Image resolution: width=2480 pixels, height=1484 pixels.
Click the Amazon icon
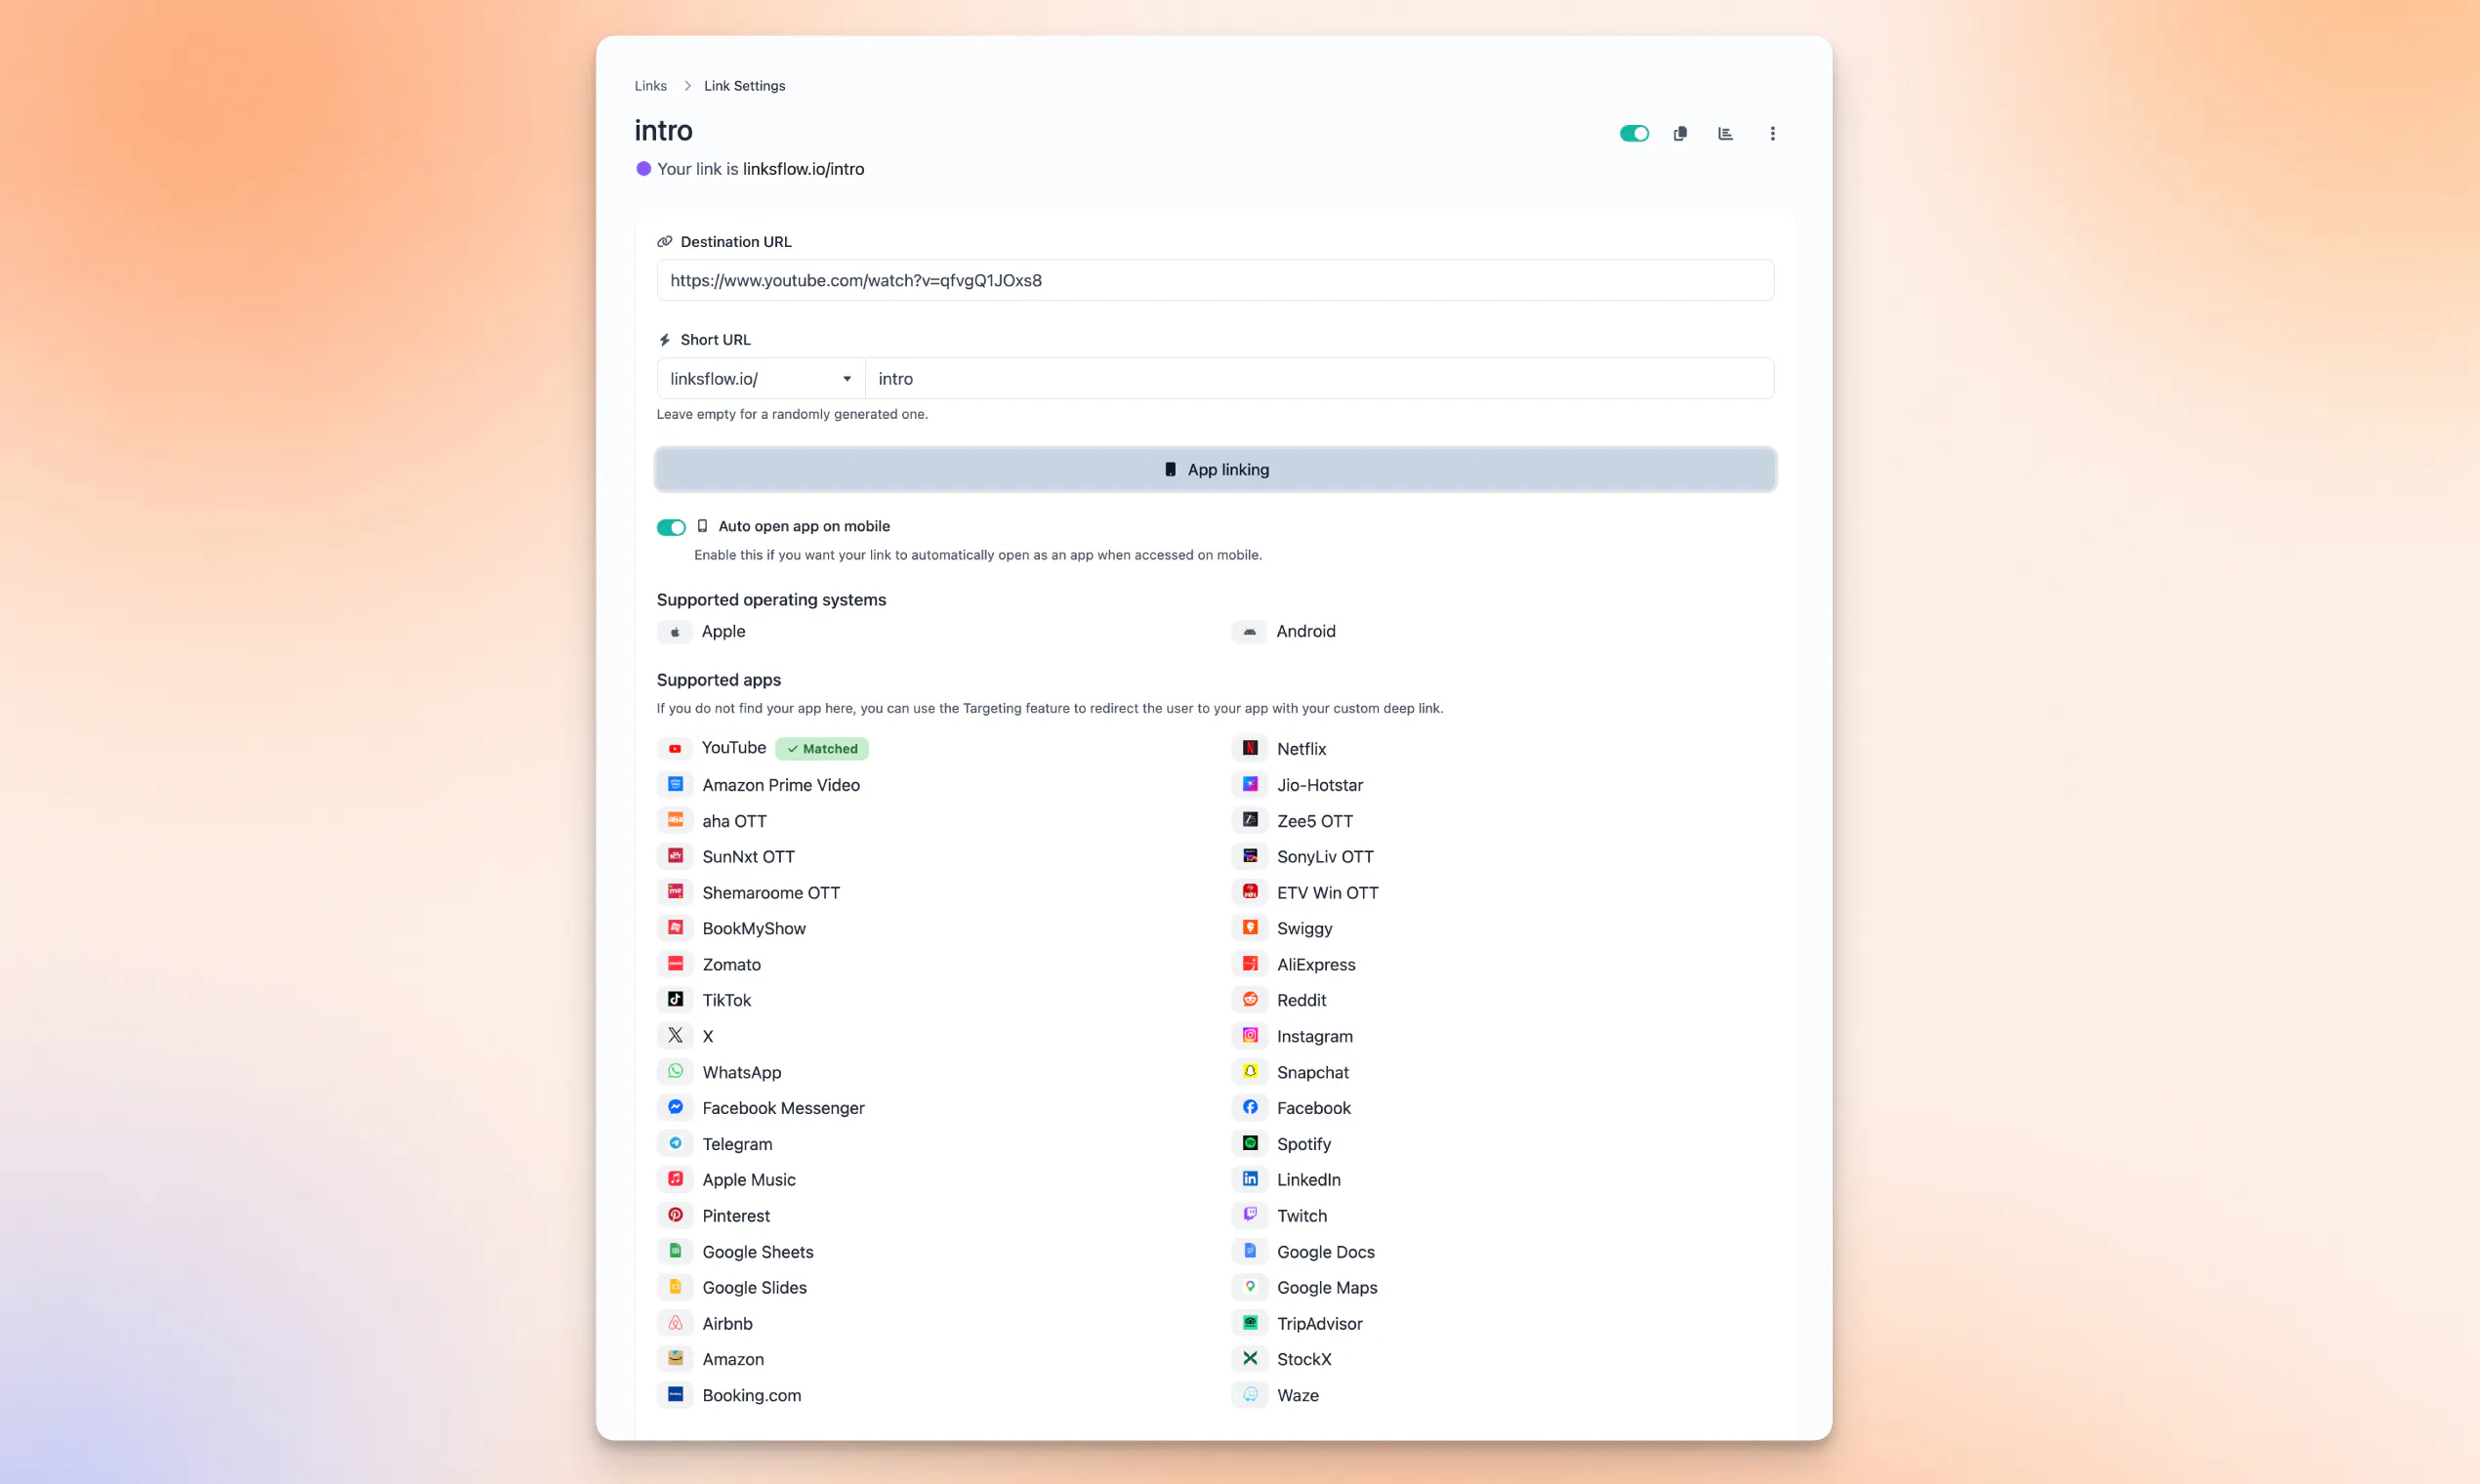[675, 1360]
